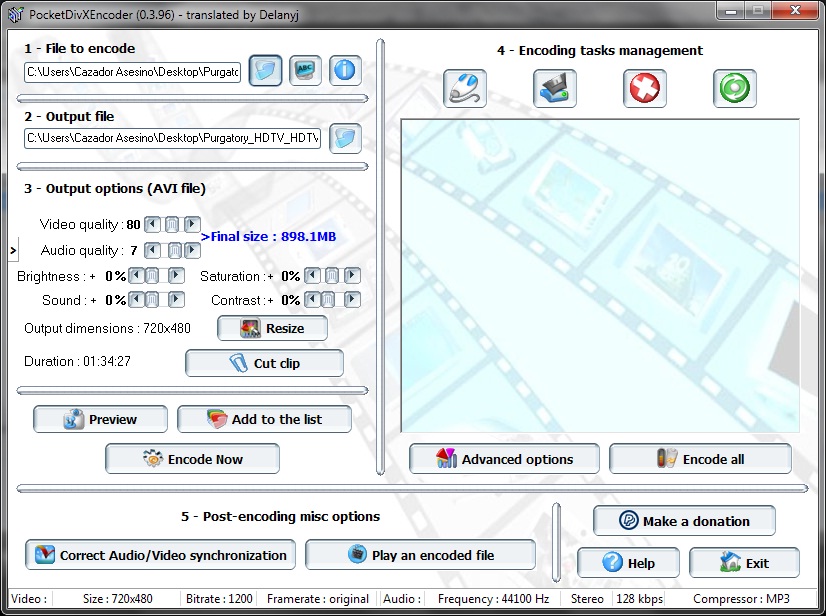The image size is (826, 616).
Task: Click Stereo in the status bar
Action: 587,599
